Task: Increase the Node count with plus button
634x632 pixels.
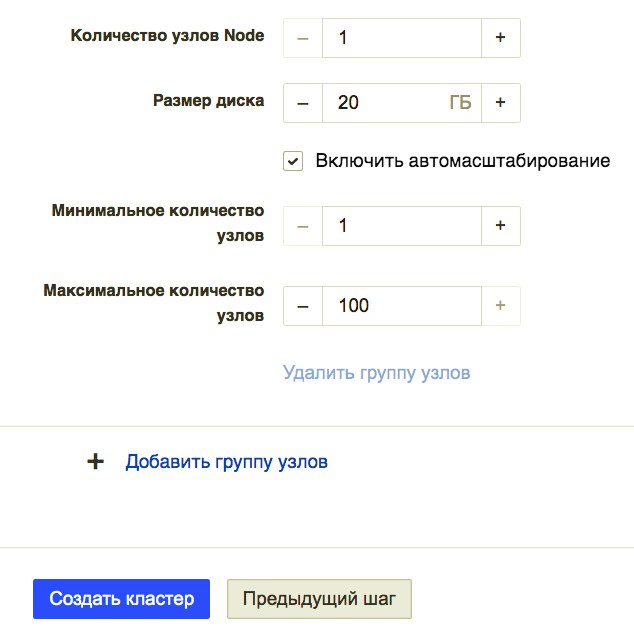Action: click(501, 38)
